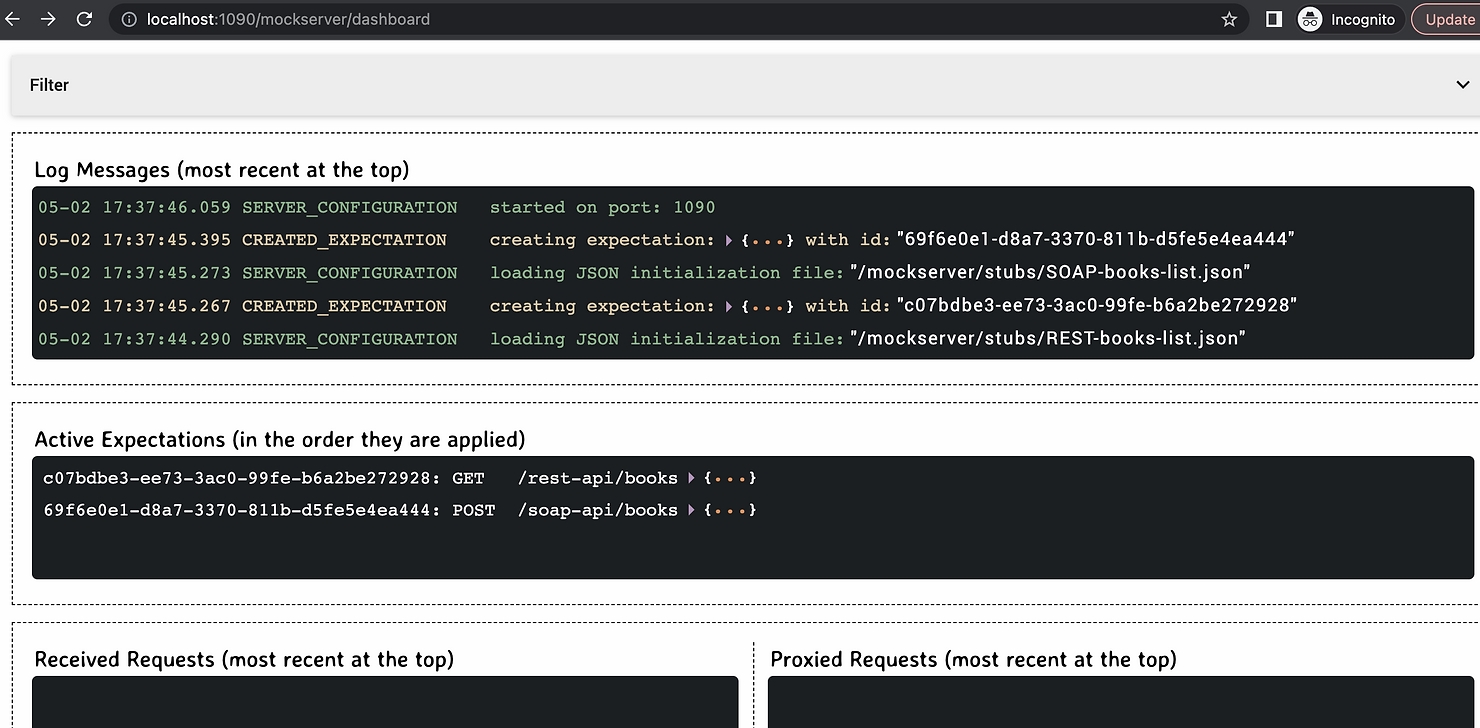Expand POST /soap-api/books expectation details
The width and height of the screenshot is (1480, 728).
[x=692, y=511]
